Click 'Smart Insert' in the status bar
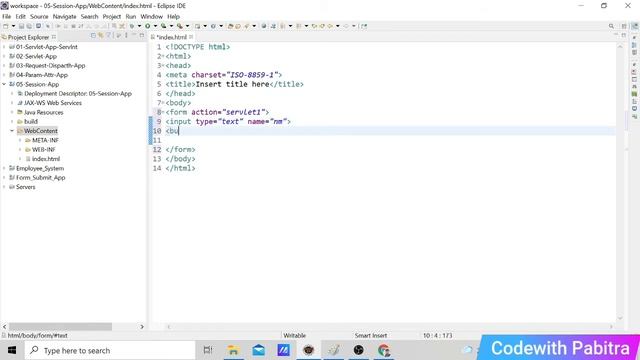Screen dimensions: 640x360 click(371, 336)
